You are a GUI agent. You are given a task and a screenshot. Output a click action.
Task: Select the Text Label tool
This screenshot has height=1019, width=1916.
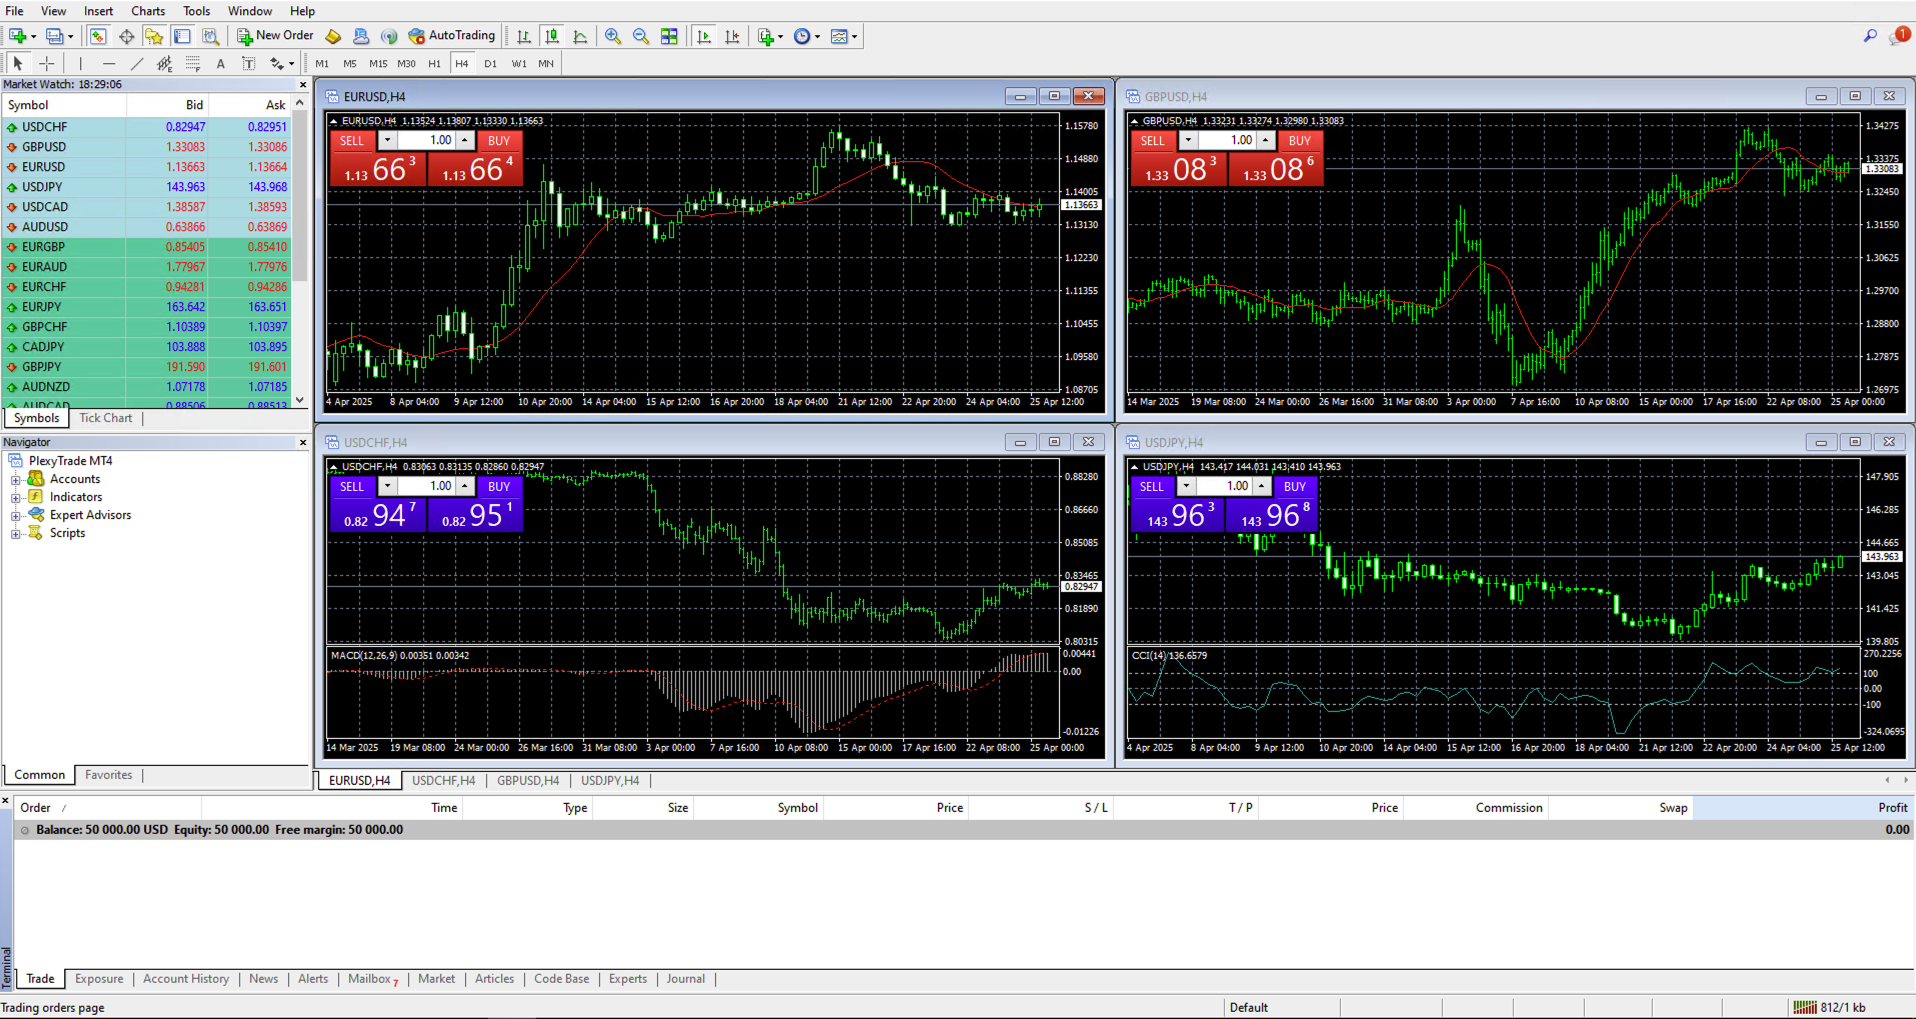coord(249,63)
